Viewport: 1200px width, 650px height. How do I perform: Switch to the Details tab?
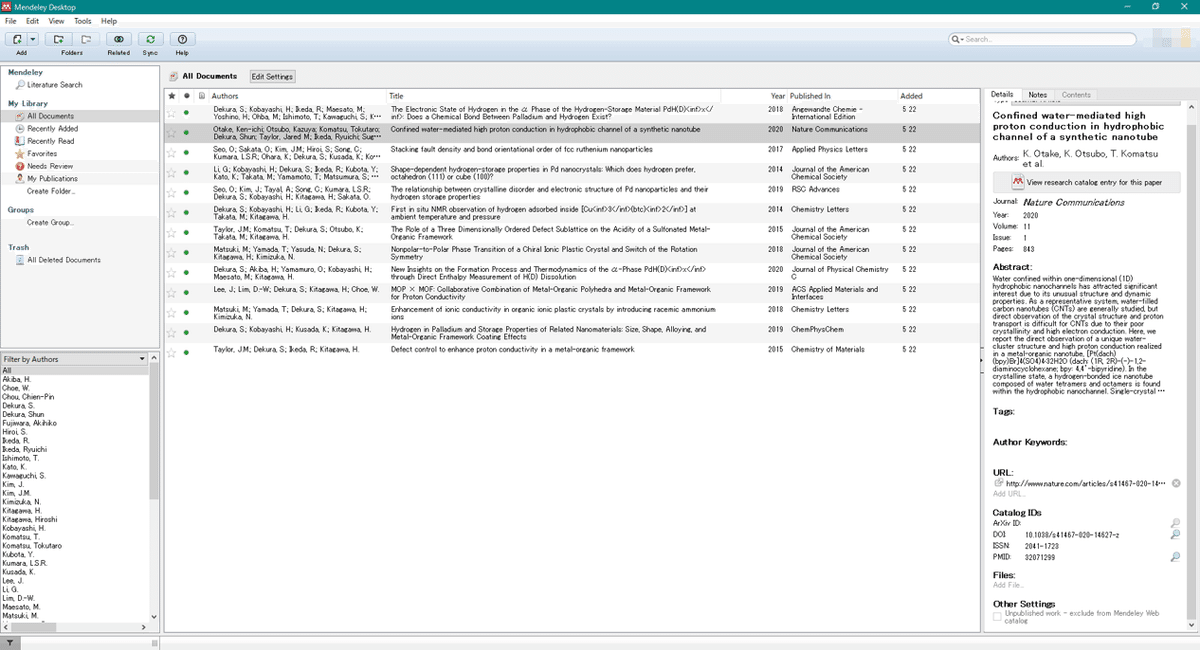click(1002, 95)
